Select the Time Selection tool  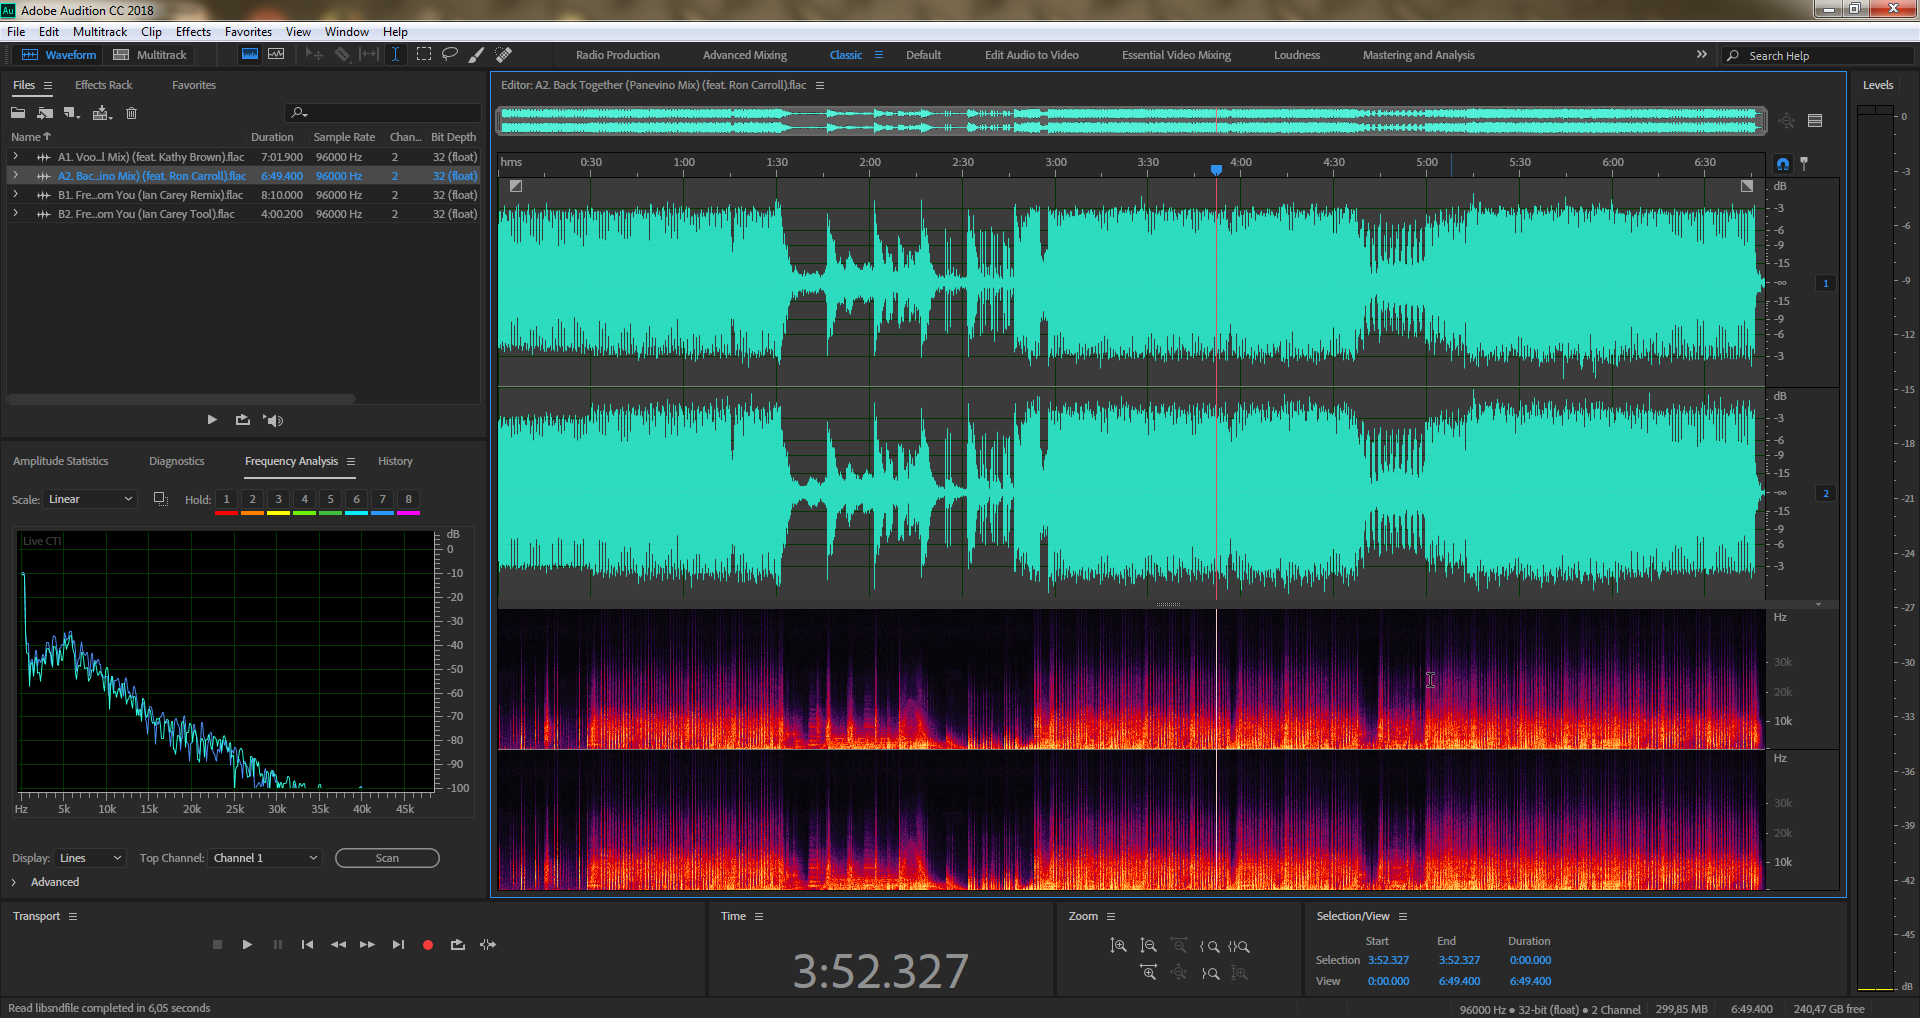click(x=396, y=55)
